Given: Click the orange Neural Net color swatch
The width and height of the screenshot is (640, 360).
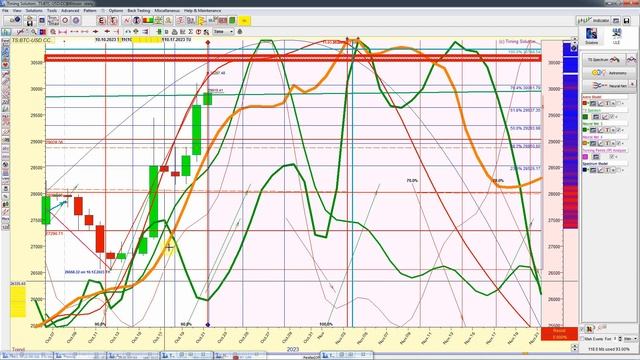Looking at the screenshot, I should tap(584, 143).
